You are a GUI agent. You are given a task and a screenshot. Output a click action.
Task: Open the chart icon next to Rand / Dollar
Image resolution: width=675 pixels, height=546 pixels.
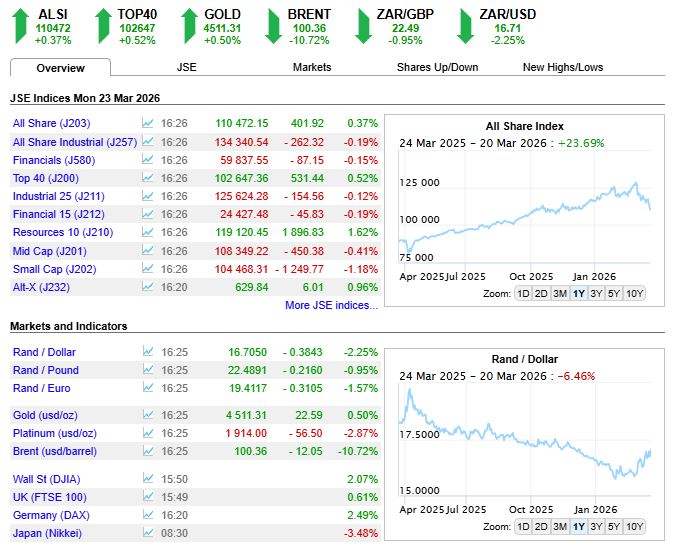[x=148, y=352]
